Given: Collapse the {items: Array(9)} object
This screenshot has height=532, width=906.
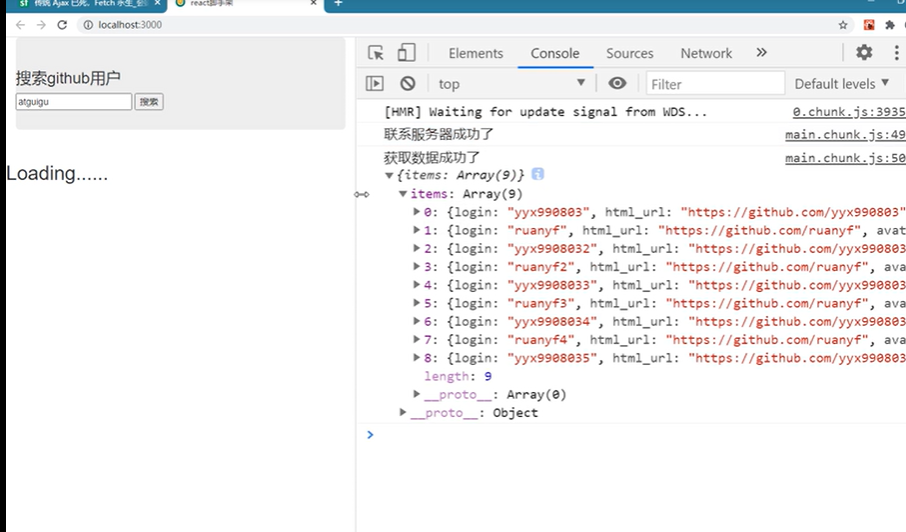Looking at the screenshot, I should point(389,175).
